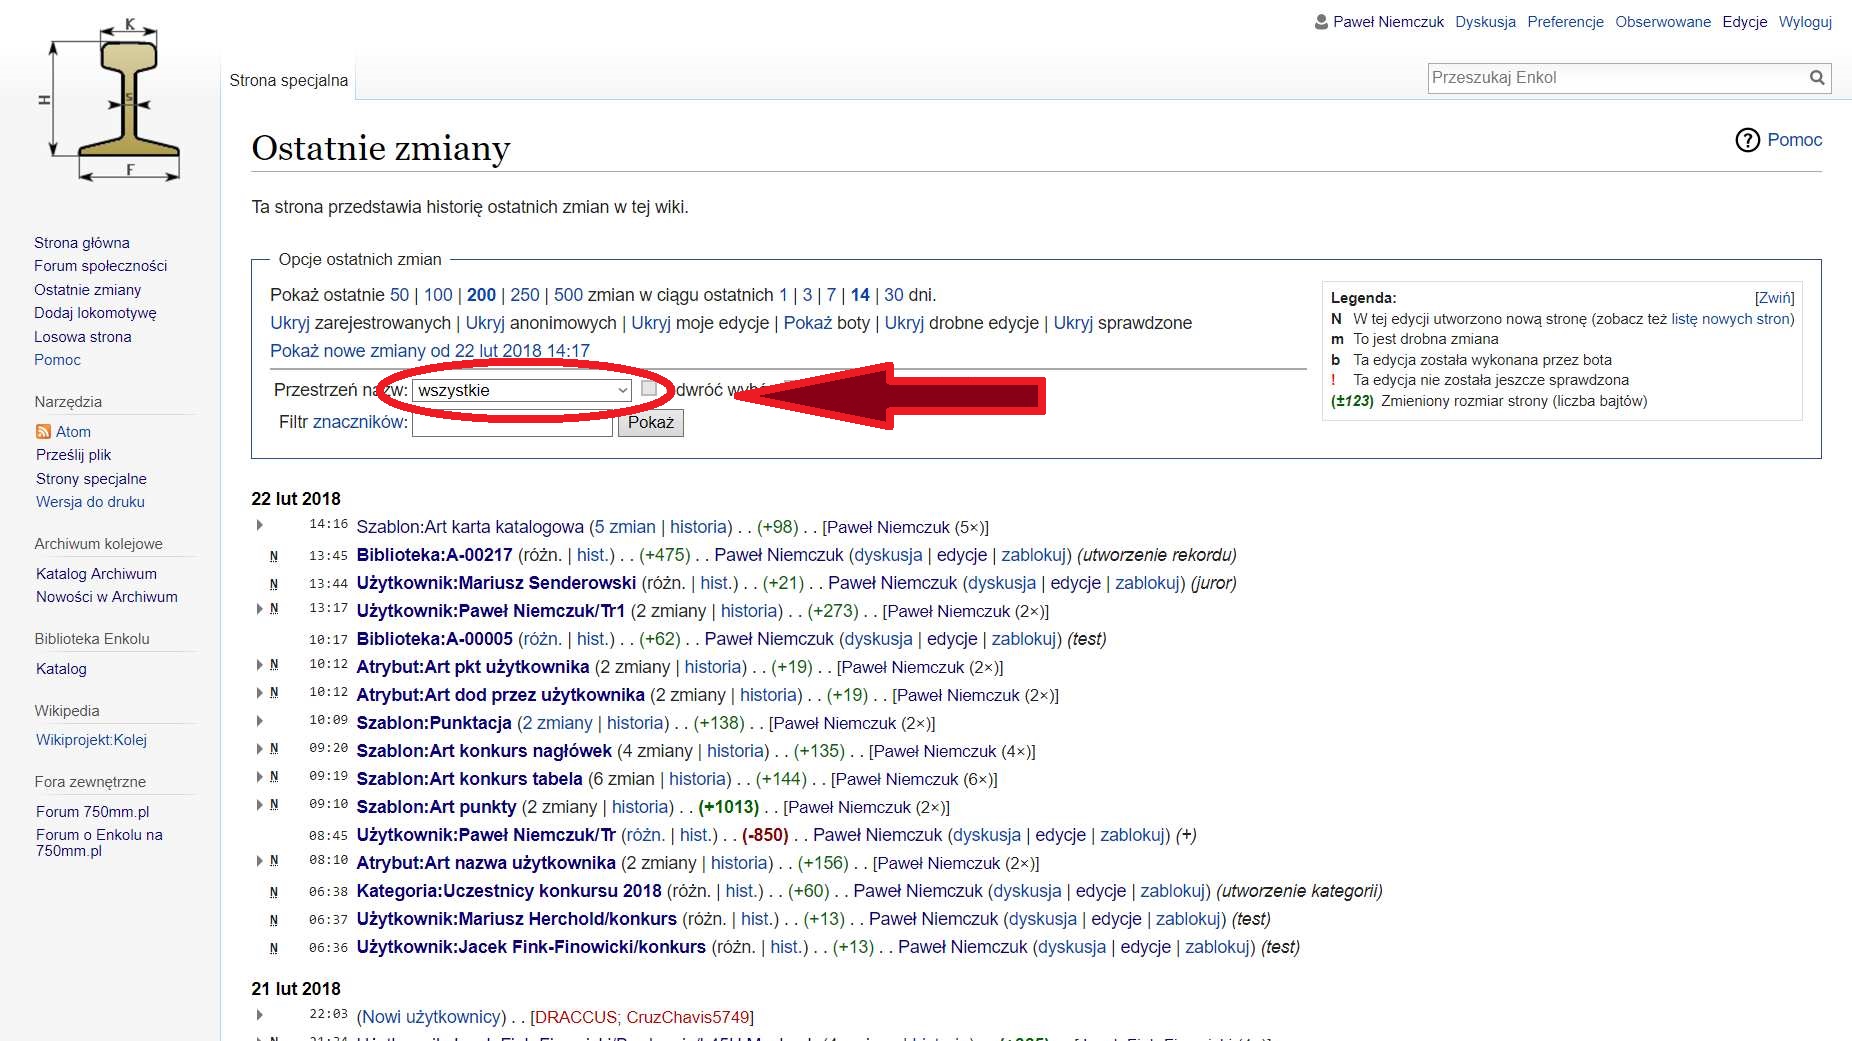Open Wikiprojekt:Kolej link
Image resolution: width=1852 pixels, height=1041 pixels.
pos(91,740)
